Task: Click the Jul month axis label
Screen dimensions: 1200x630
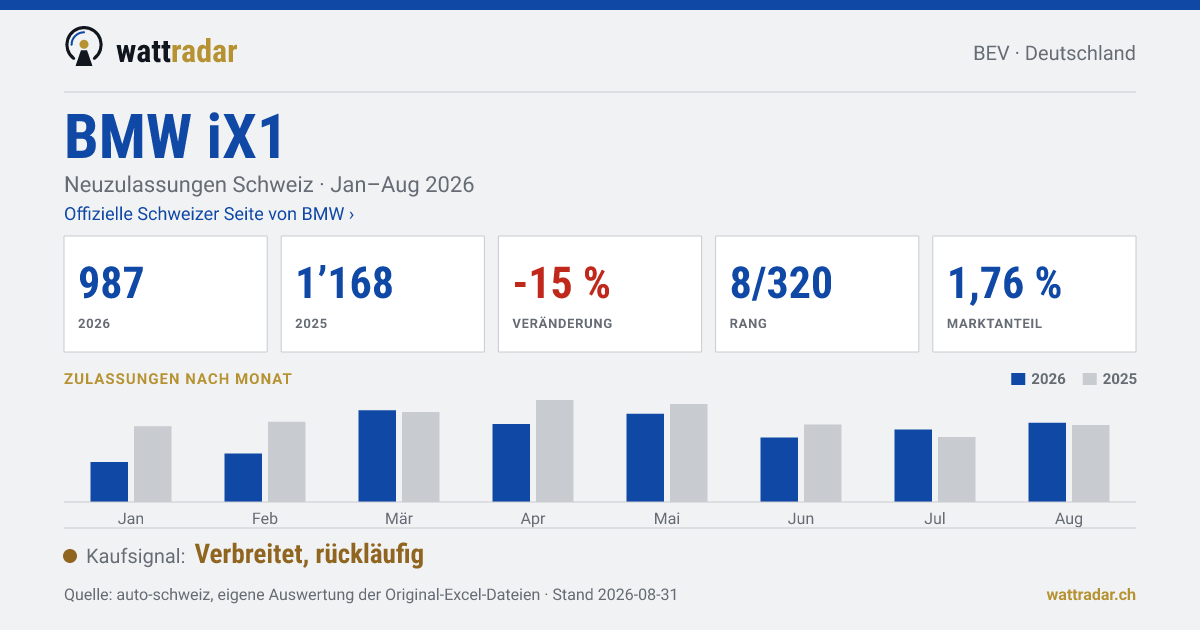Action: pos(935,518)
